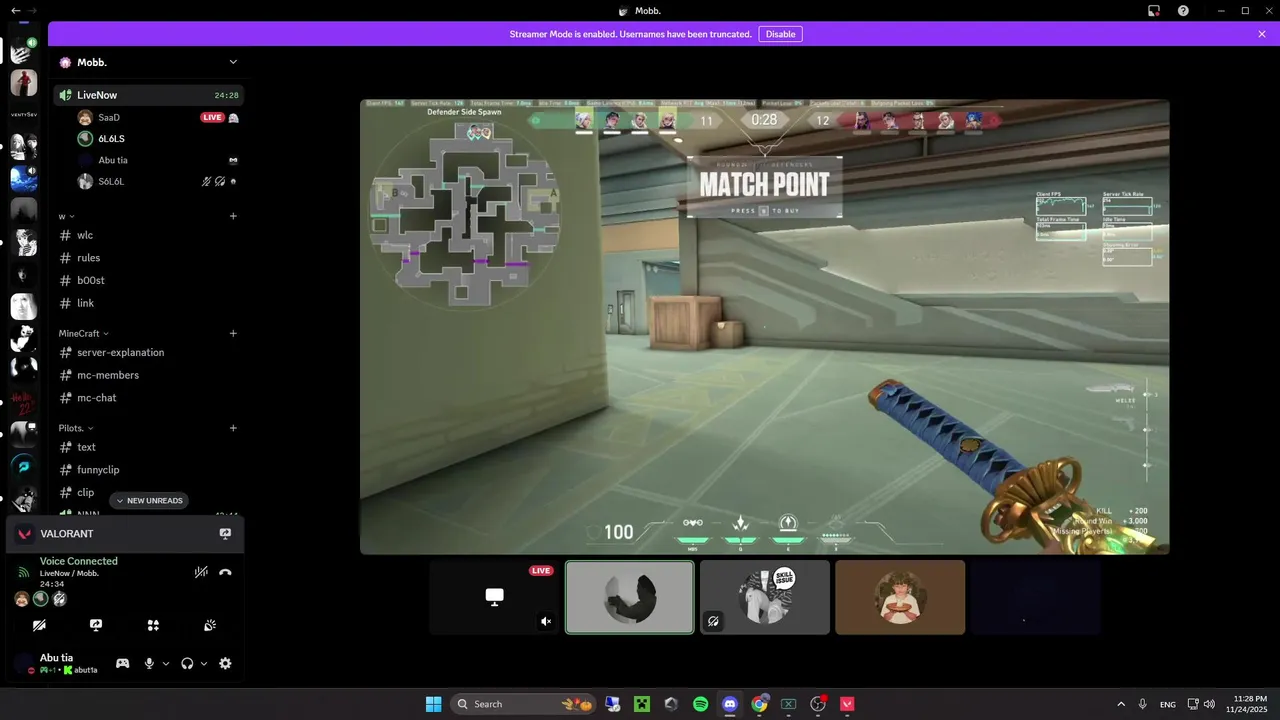Open taskbar clock showing 11:28 PM
This screenshot has height=720, width=1280.
tap(1244, 704)
